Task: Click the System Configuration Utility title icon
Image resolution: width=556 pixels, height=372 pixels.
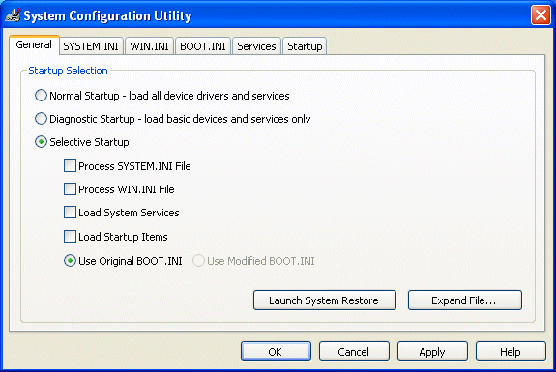Action: click(13, 15)
